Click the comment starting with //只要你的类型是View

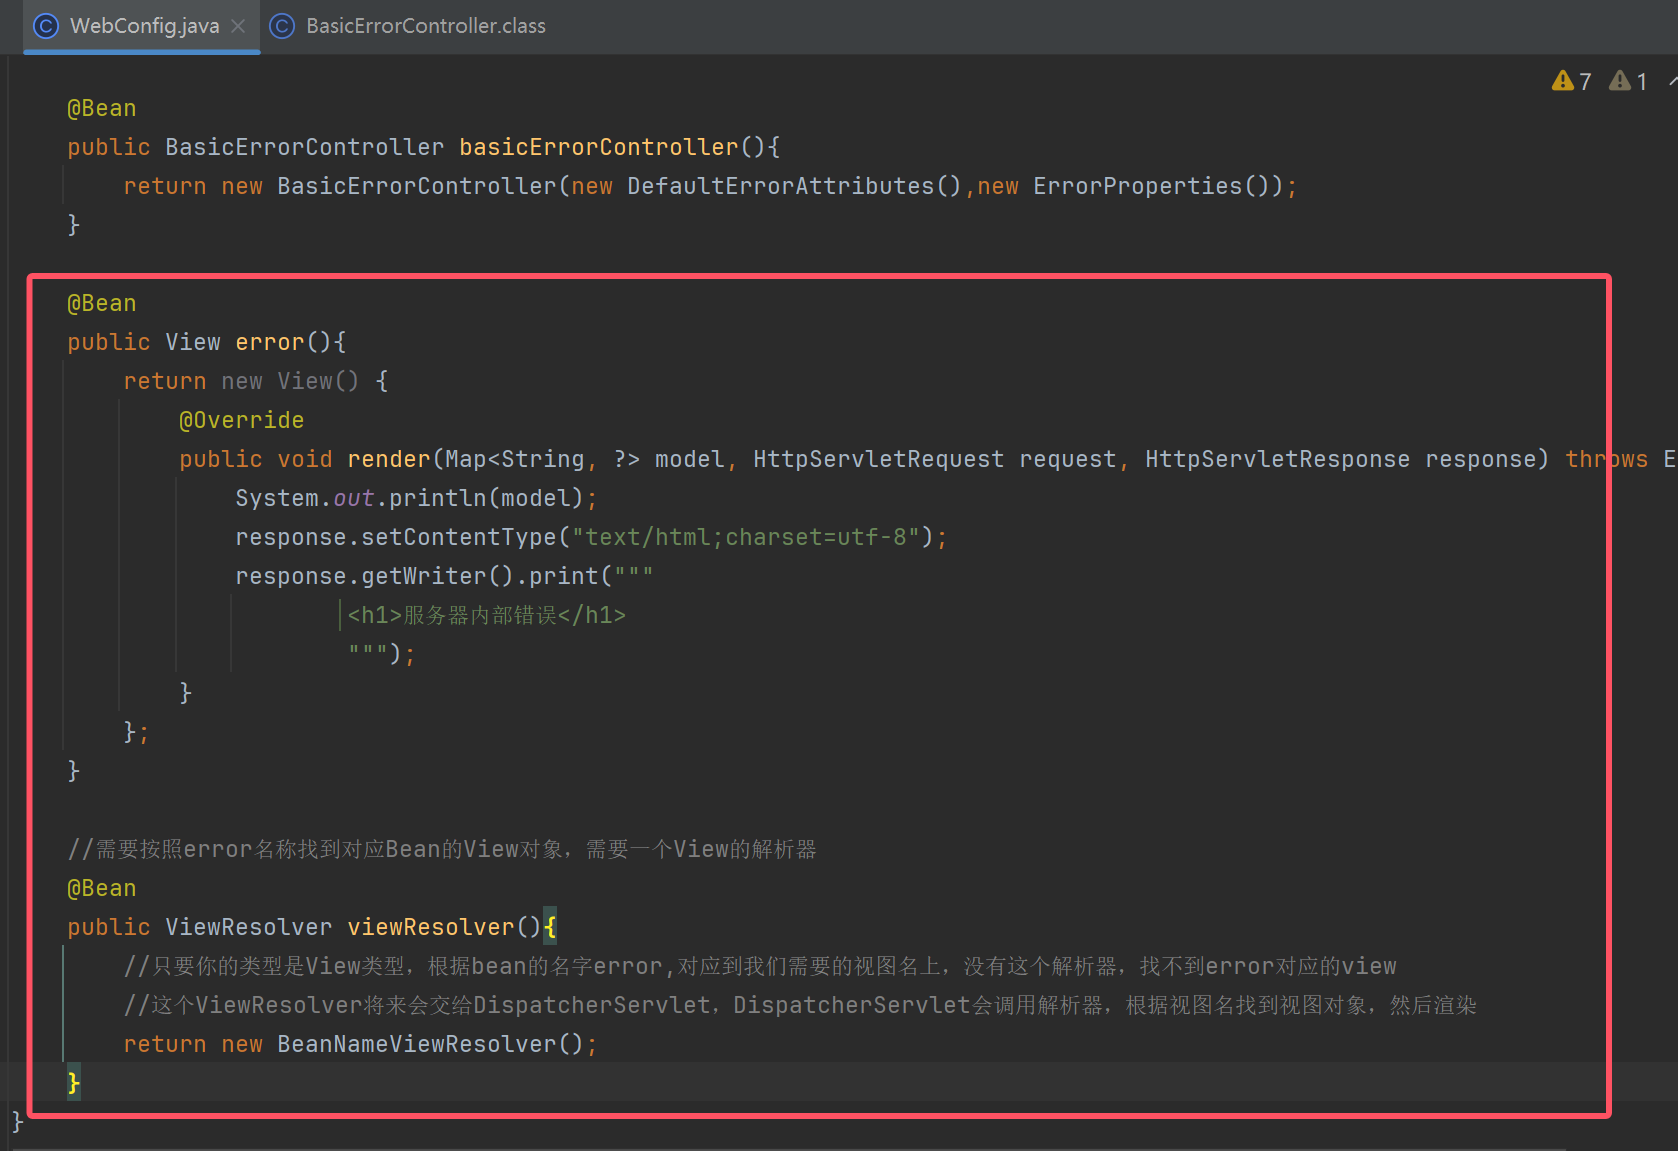760,966
